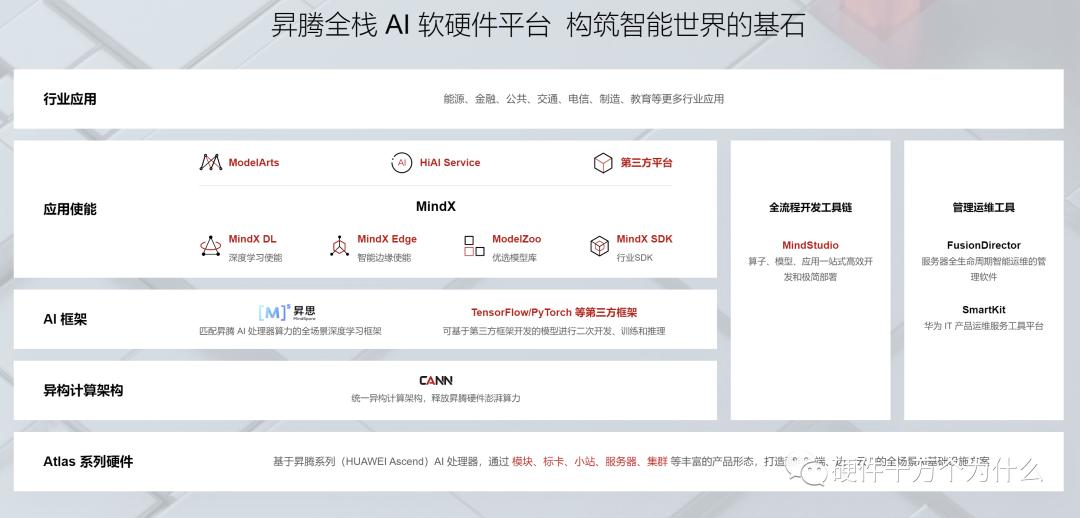Viewport: 1080px width, 518px height.
Task: Open the ModelArts link
Action: pos(253,163)
